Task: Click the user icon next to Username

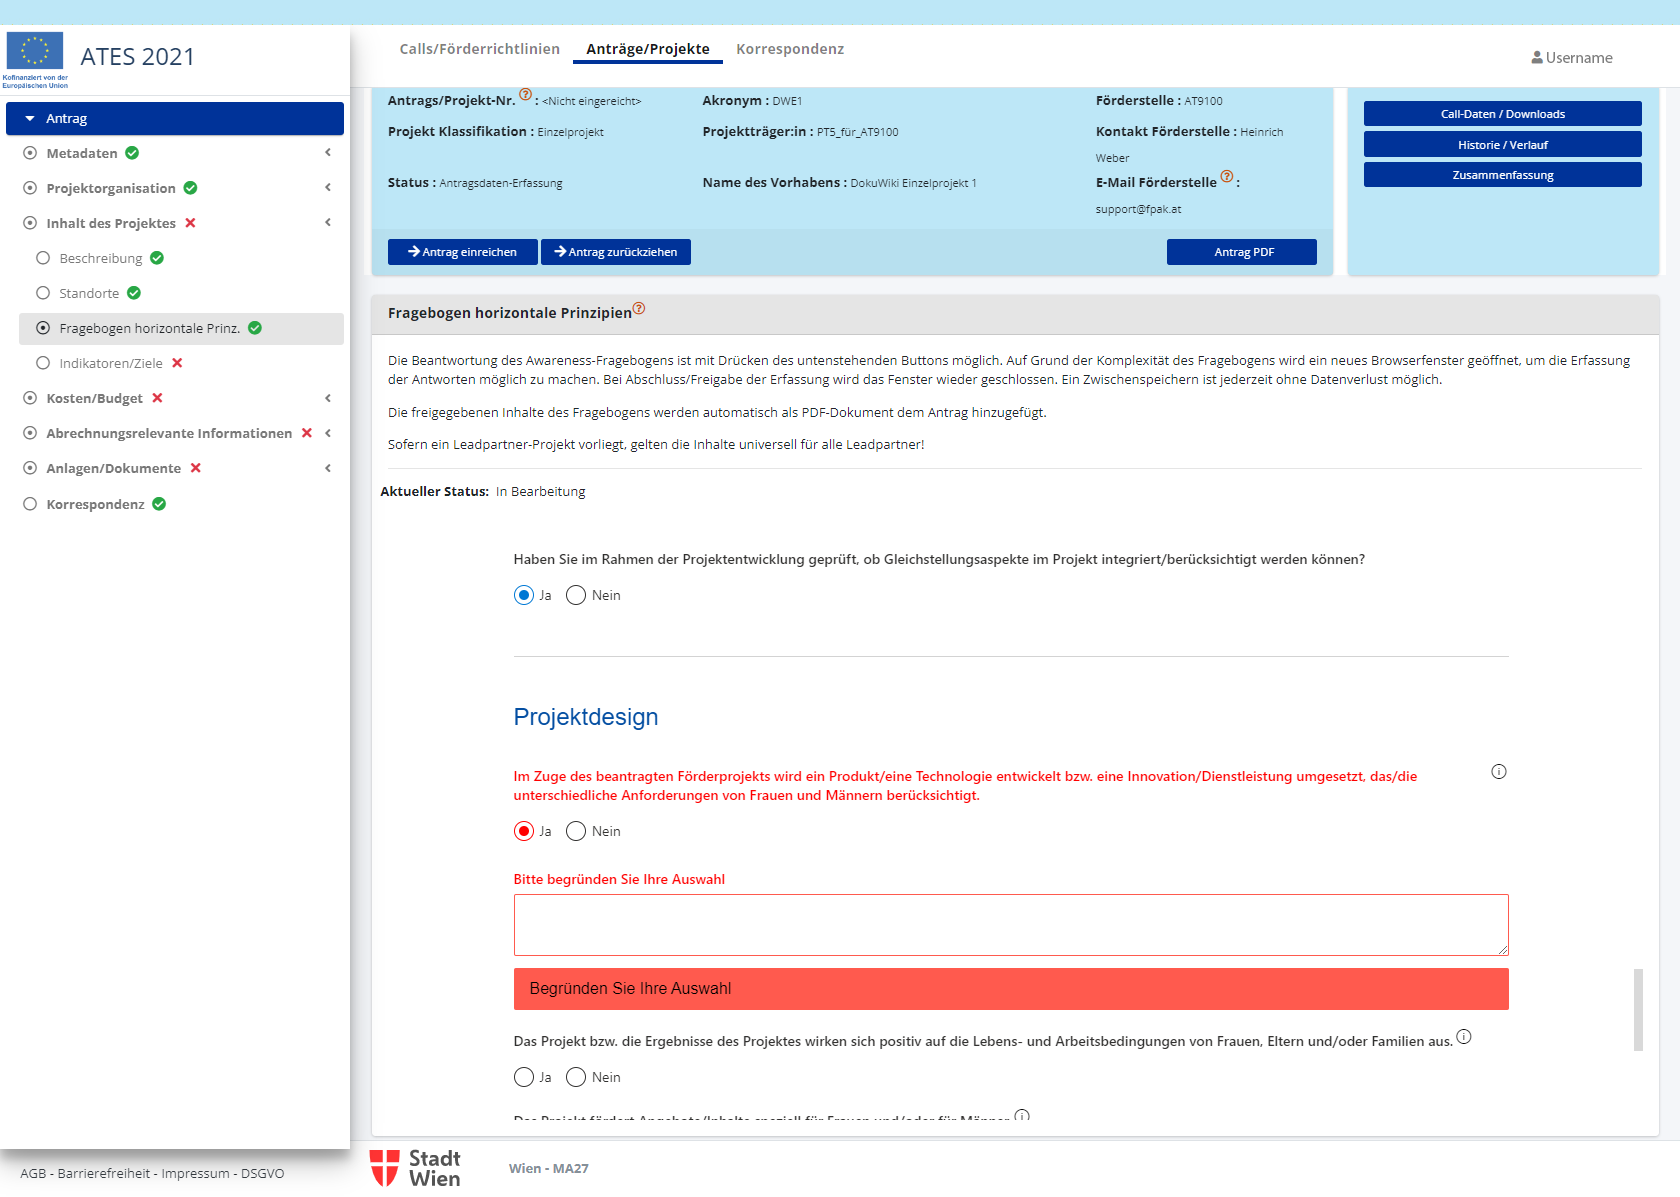Action: click(1536, 58)
